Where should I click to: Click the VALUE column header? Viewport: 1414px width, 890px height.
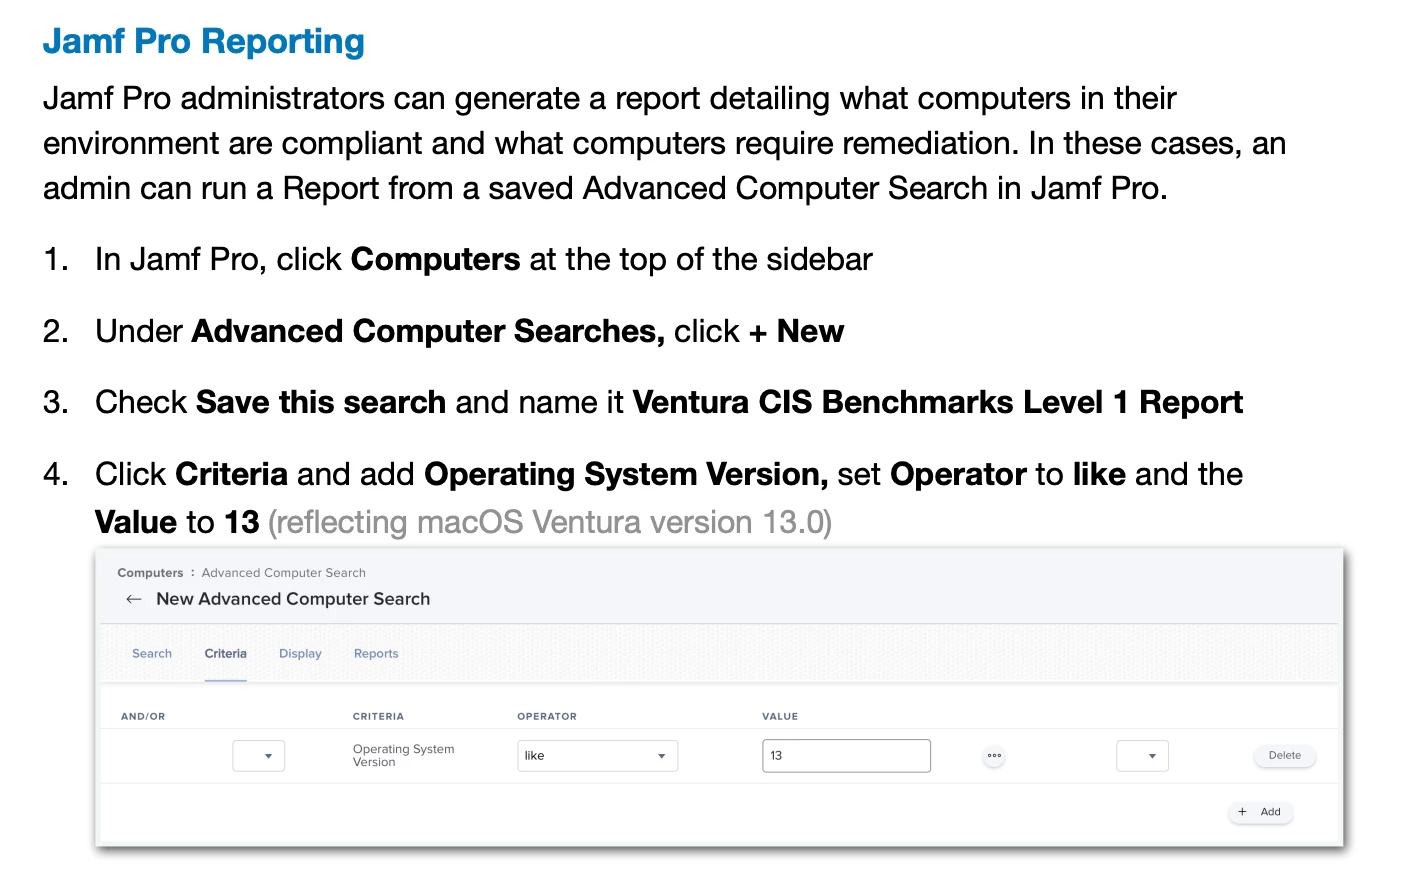pos(780,717)
